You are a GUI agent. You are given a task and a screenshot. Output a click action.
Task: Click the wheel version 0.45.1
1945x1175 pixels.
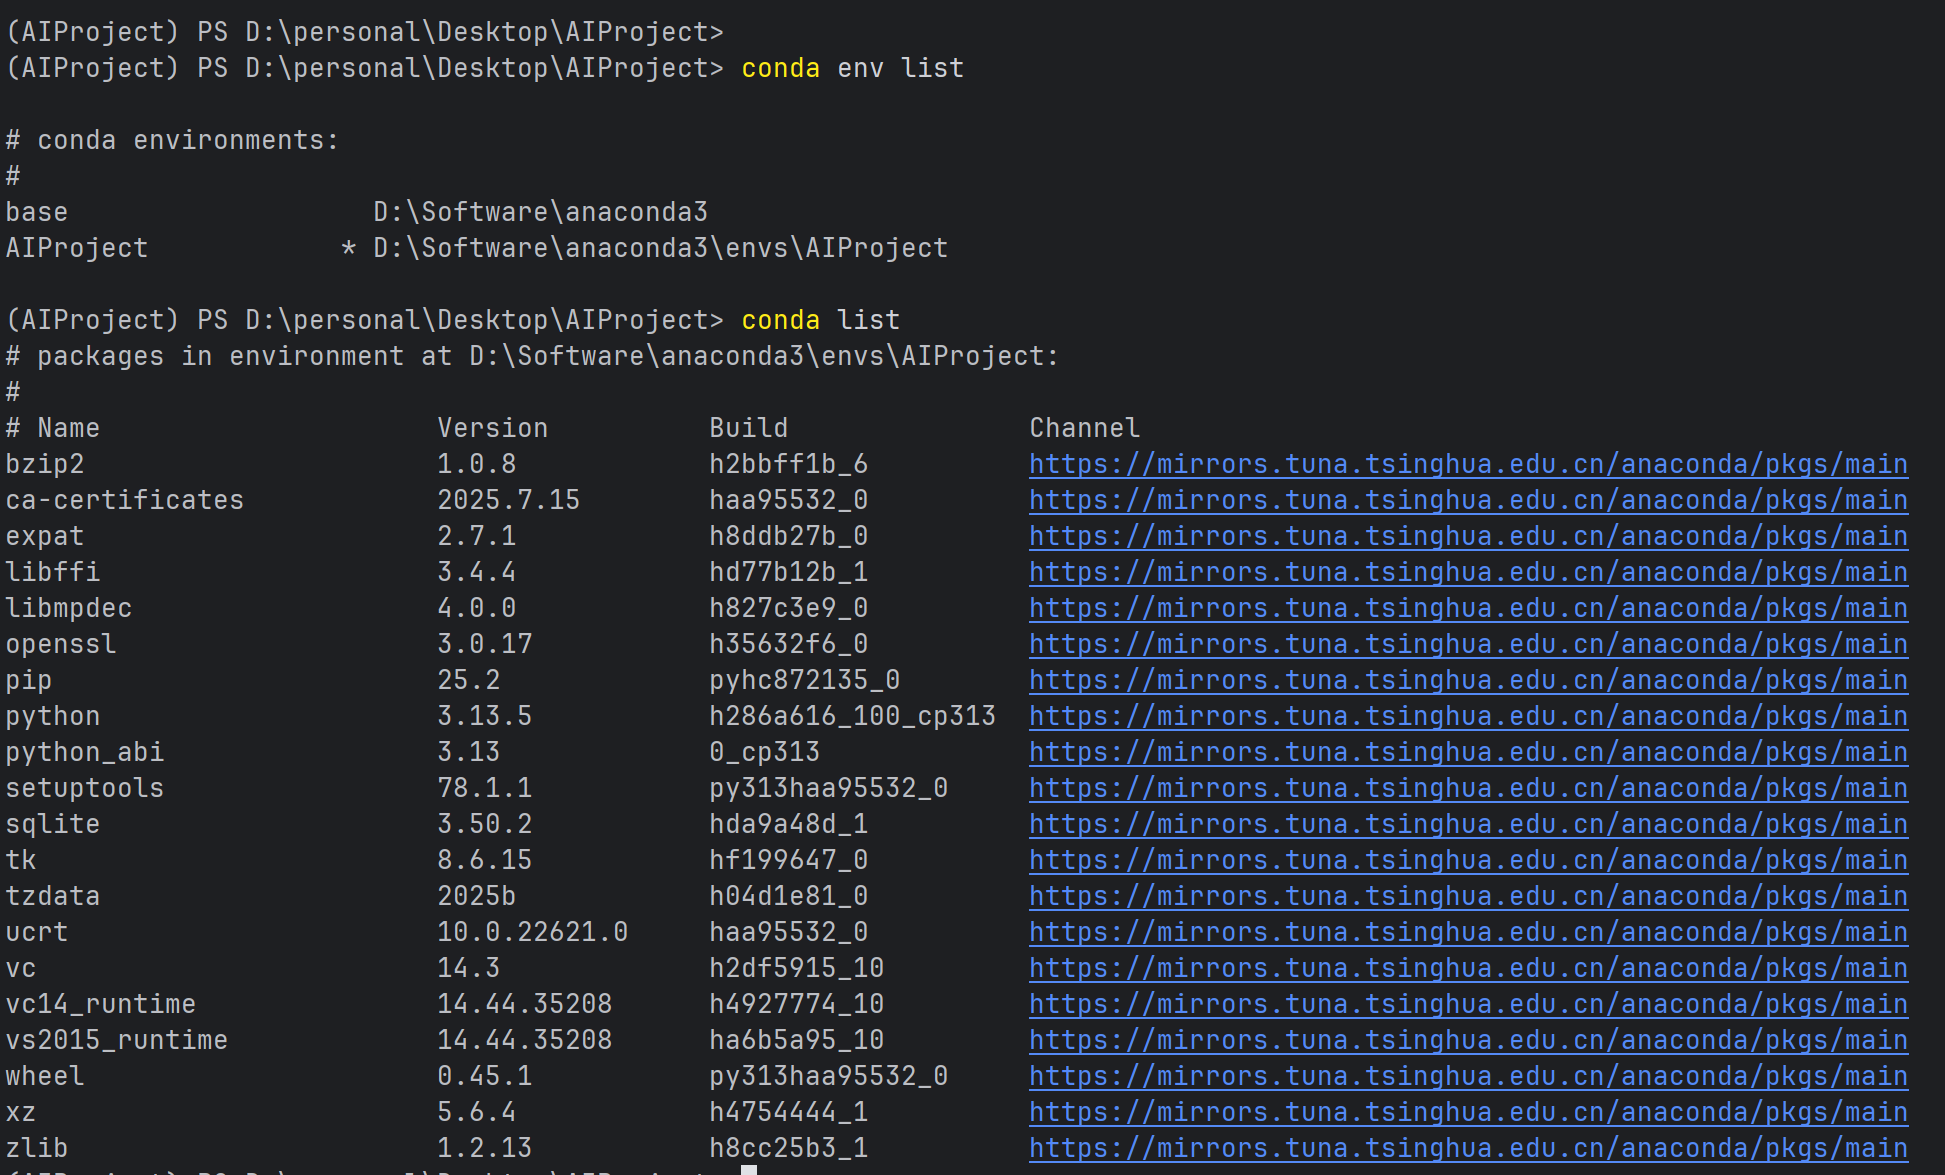pyautogui.click(x=484, y=1076)
